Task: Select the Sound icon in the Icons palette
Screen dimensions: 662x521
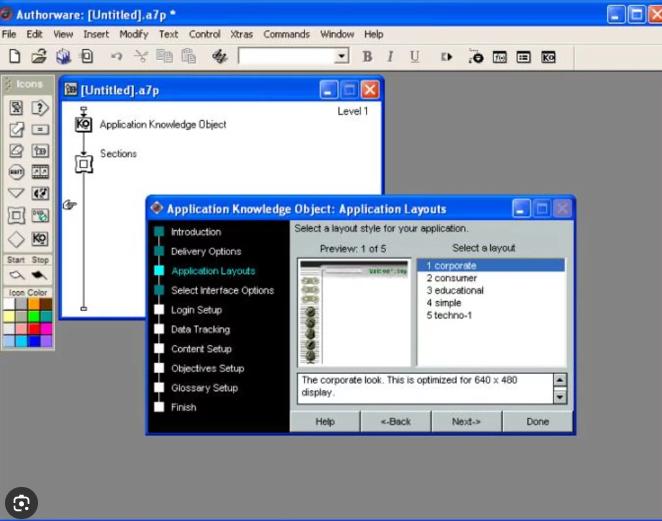Action: [x=40, y=193]
